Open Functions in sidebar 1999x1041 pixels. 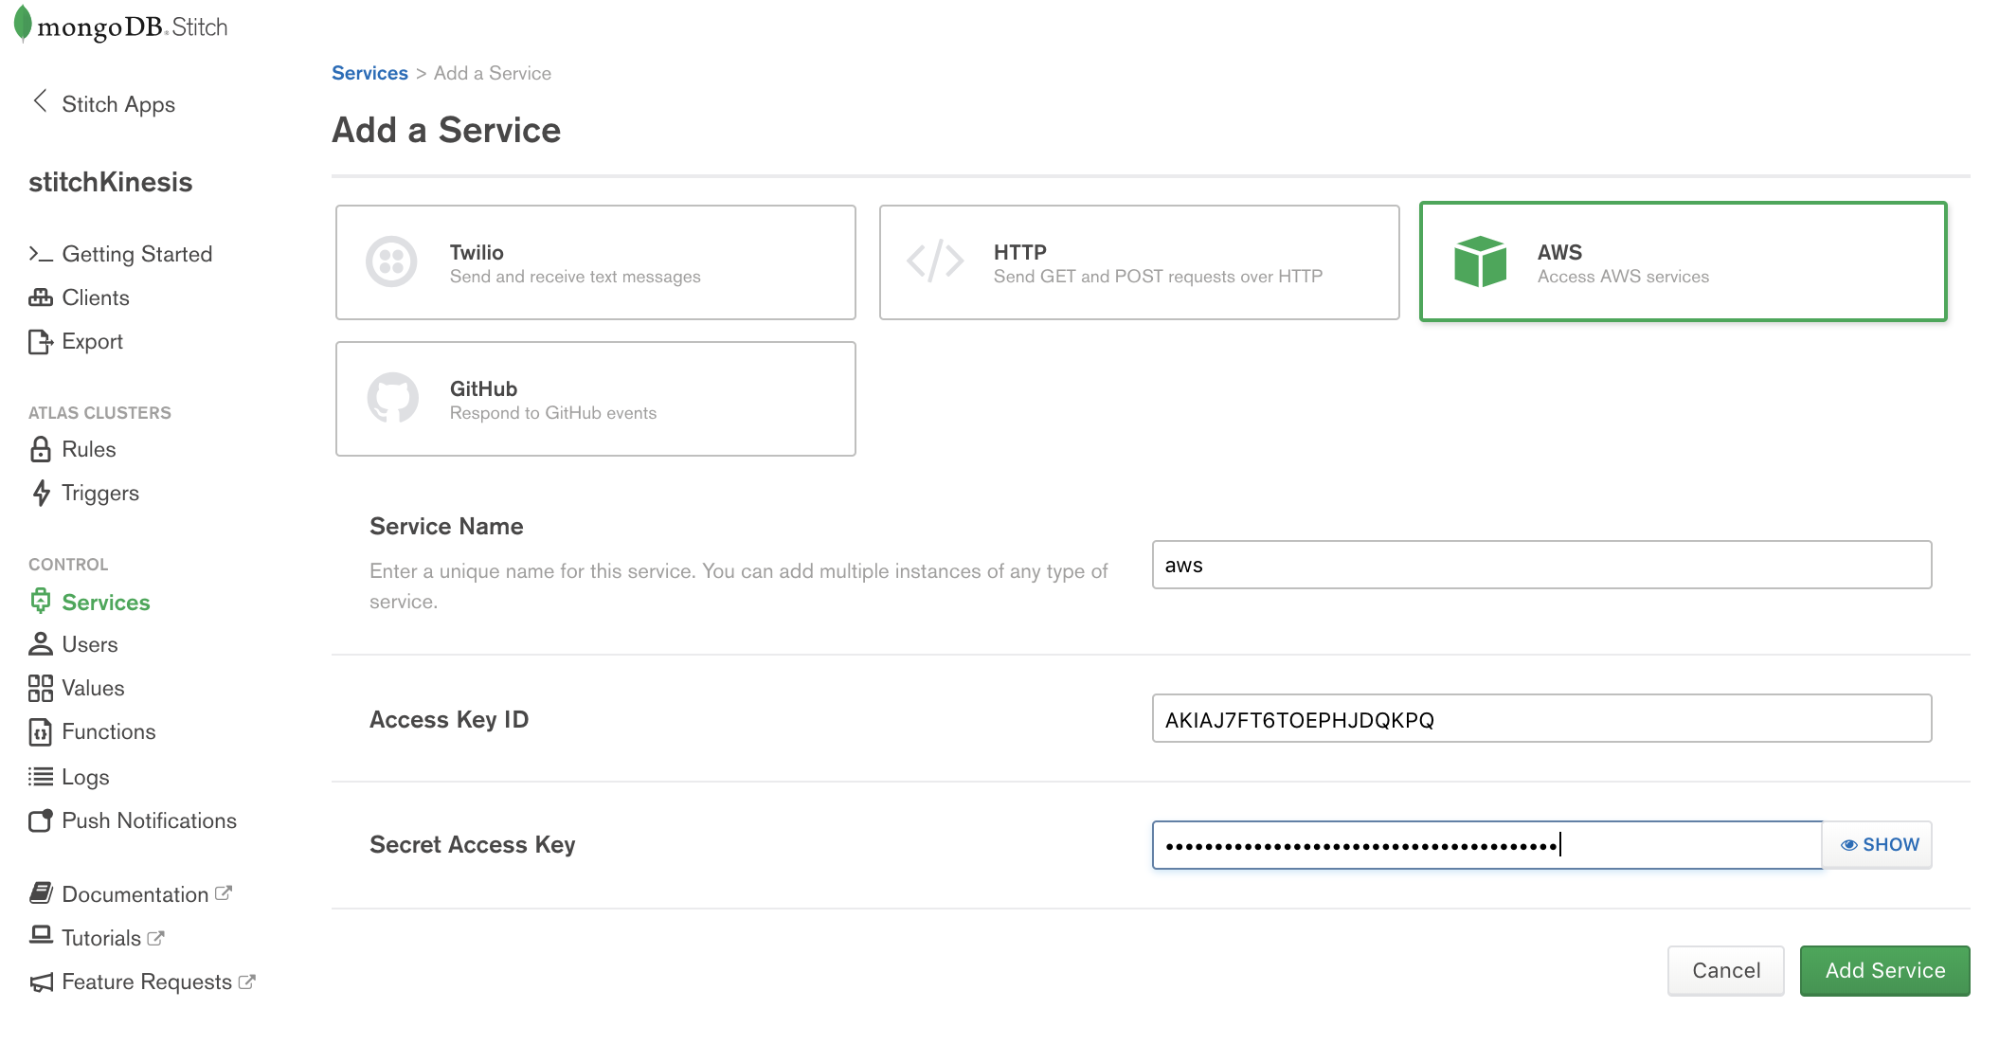tap(109, 732)
